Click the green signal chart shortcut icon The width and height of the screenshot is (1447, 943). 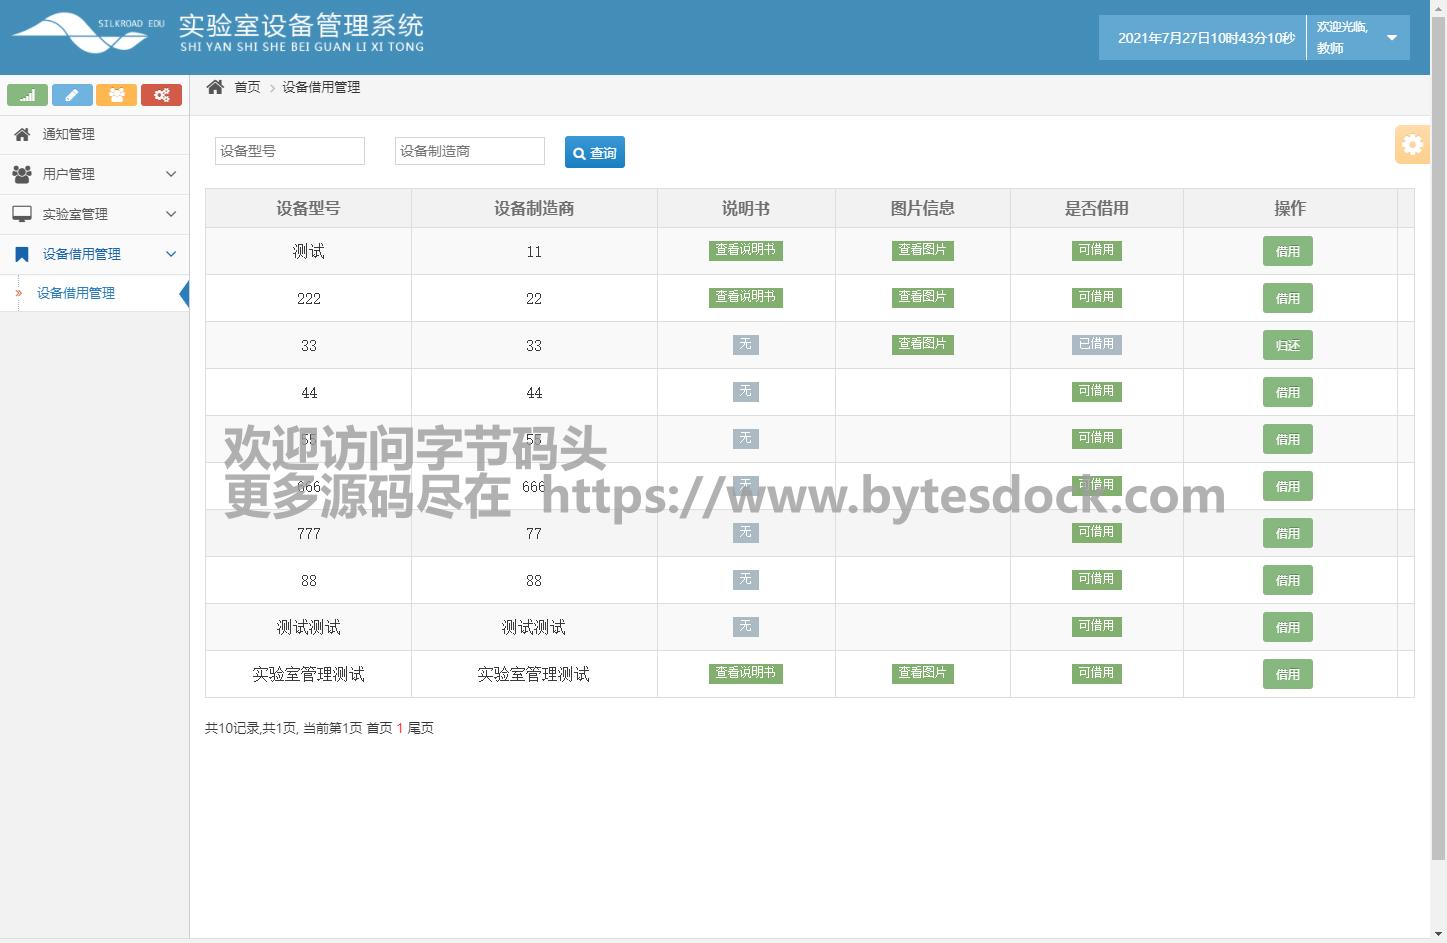(27, 95)
